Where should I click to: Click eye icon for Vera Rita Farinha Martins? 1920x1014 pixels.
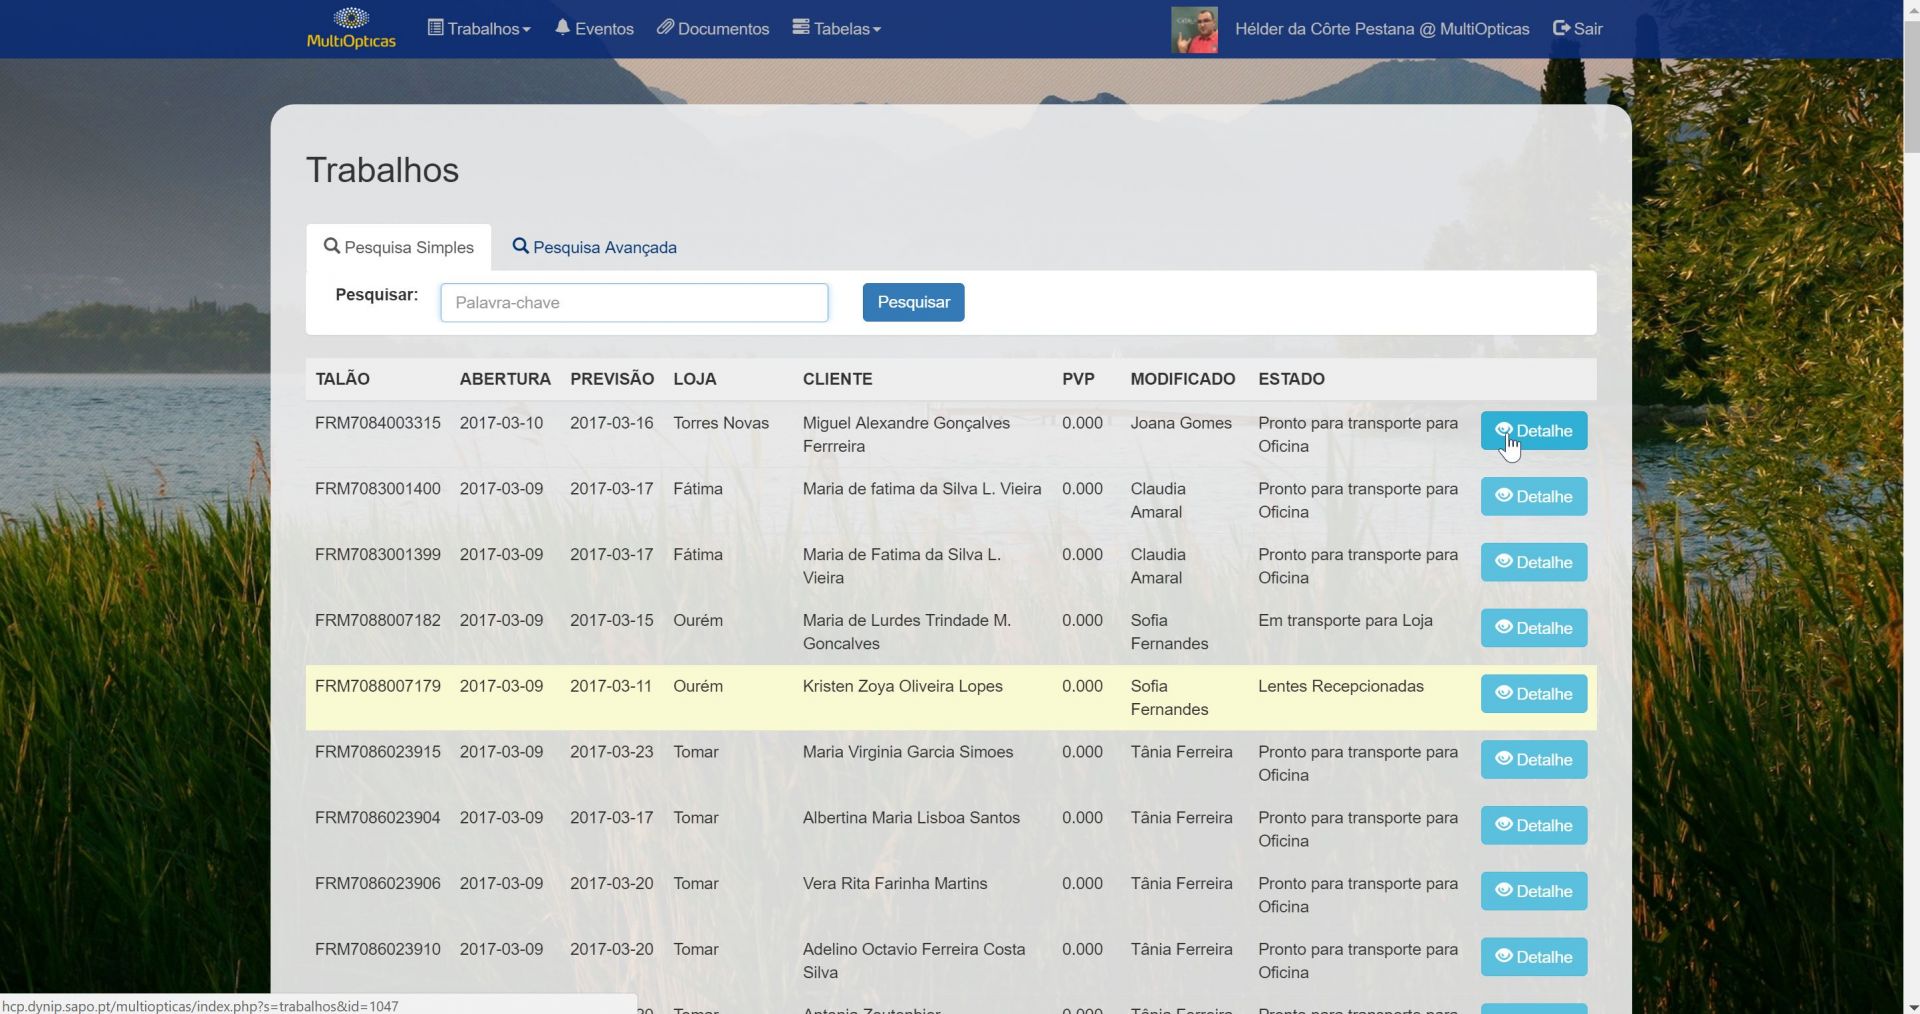point(1503,890)
